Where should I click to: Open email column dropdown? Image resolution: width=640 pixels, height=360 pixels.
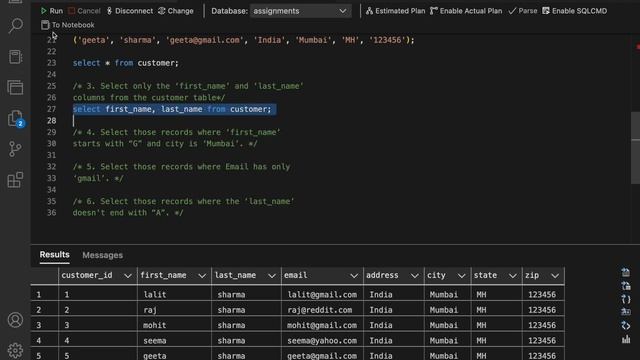coord(354,276)
